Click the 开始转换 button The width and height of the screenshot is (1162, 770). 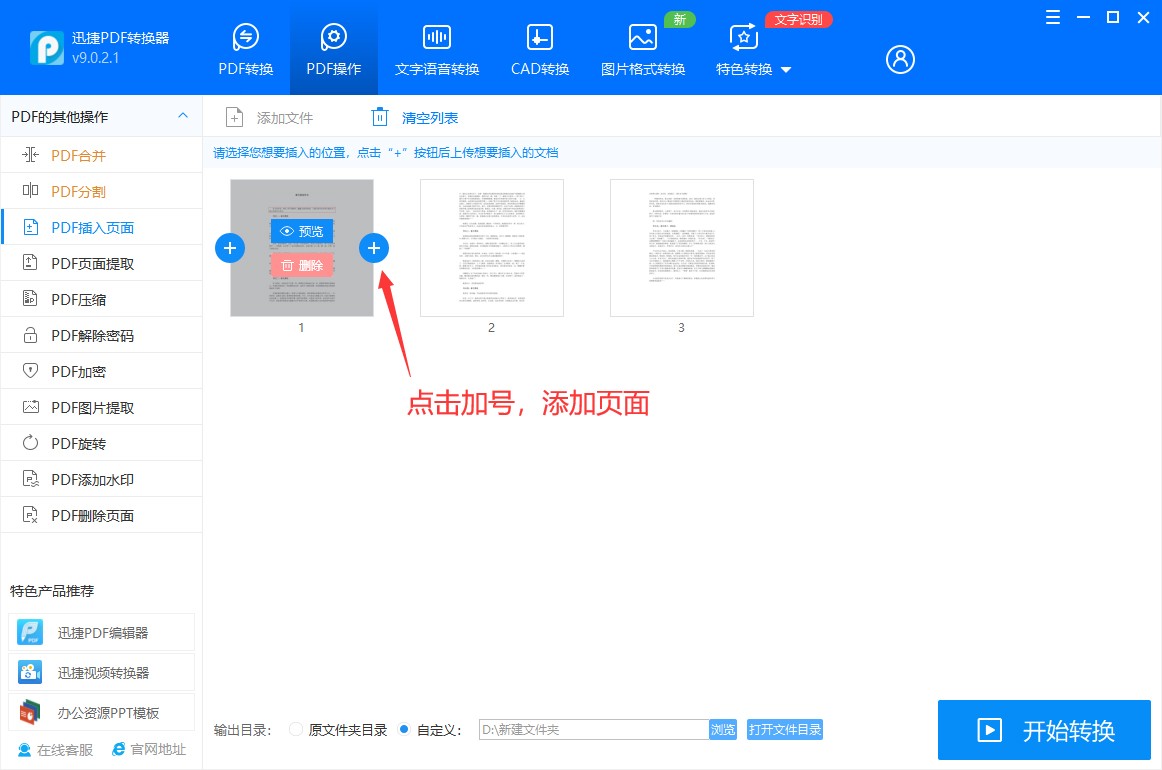click(x=1043, y=730)
